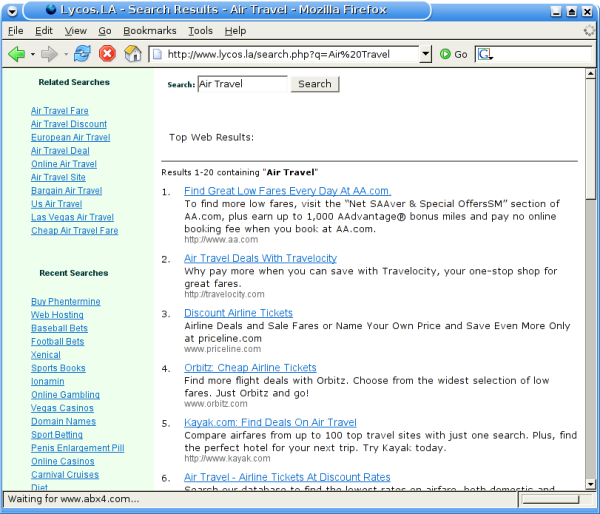Open Kayak.com: Find Deals On Air Travel
Image resolution: width=600 pixels, height=514 pixels.
pos(270,423)
